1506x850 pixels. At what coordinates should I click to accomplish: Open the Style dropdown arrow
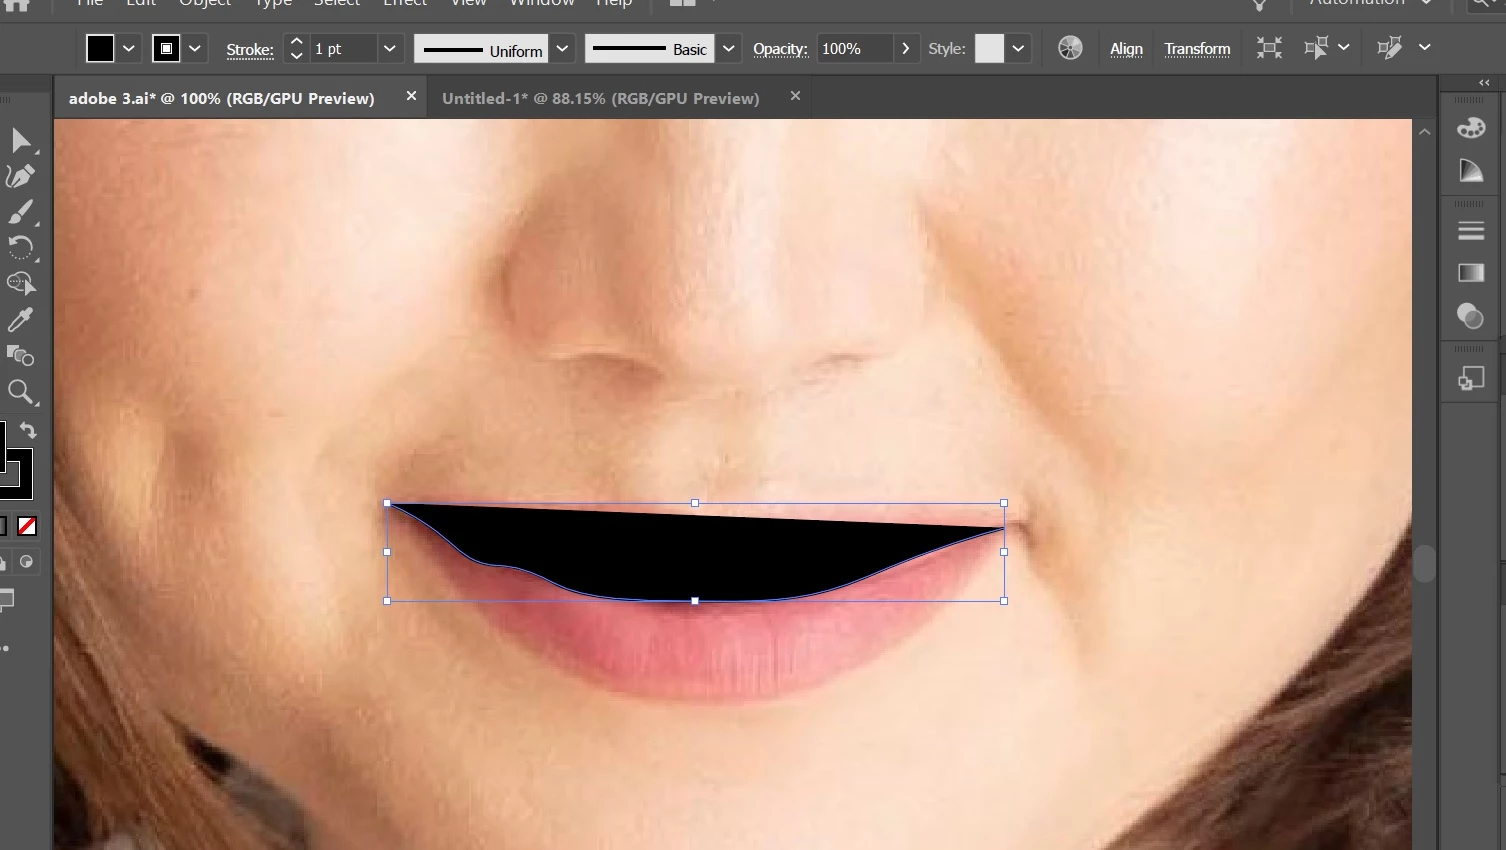coord(1018,48)
